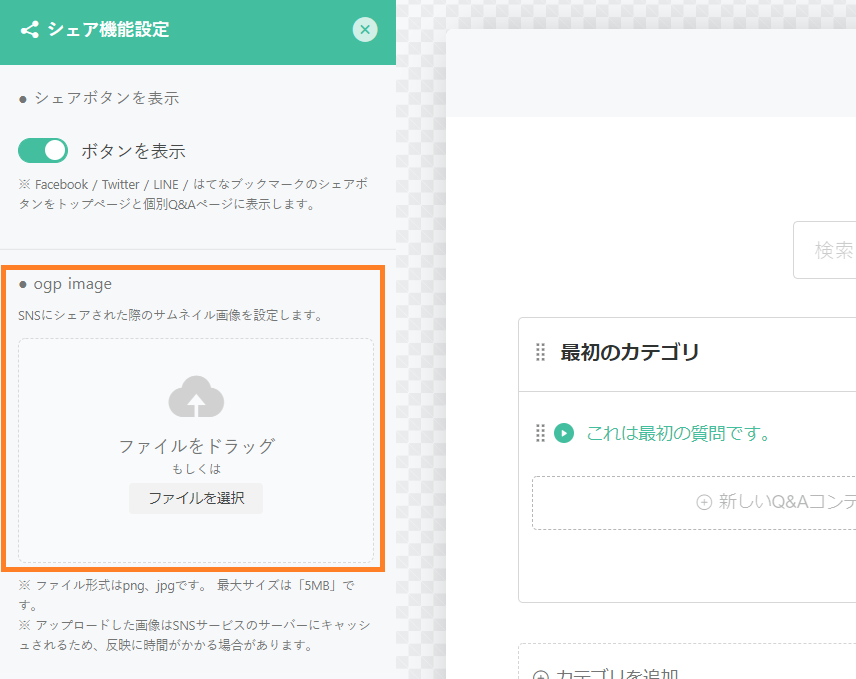Toggle the ボタンを表示 switch off
The height and width of the screenshot is (679, 856).
[43, 151]
